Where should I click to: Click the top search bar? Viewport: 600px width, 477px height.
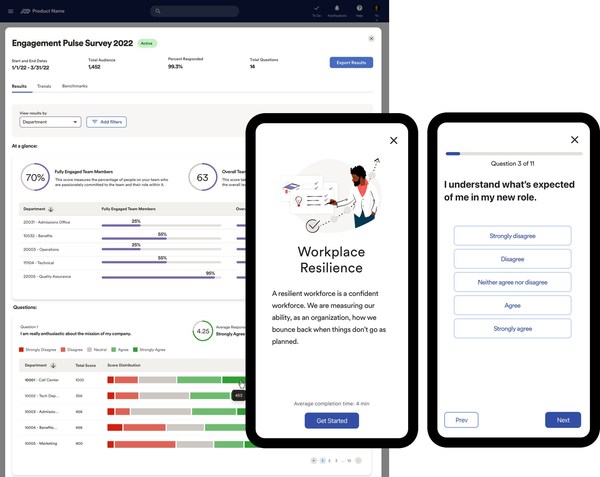click(x=196, y=10)
